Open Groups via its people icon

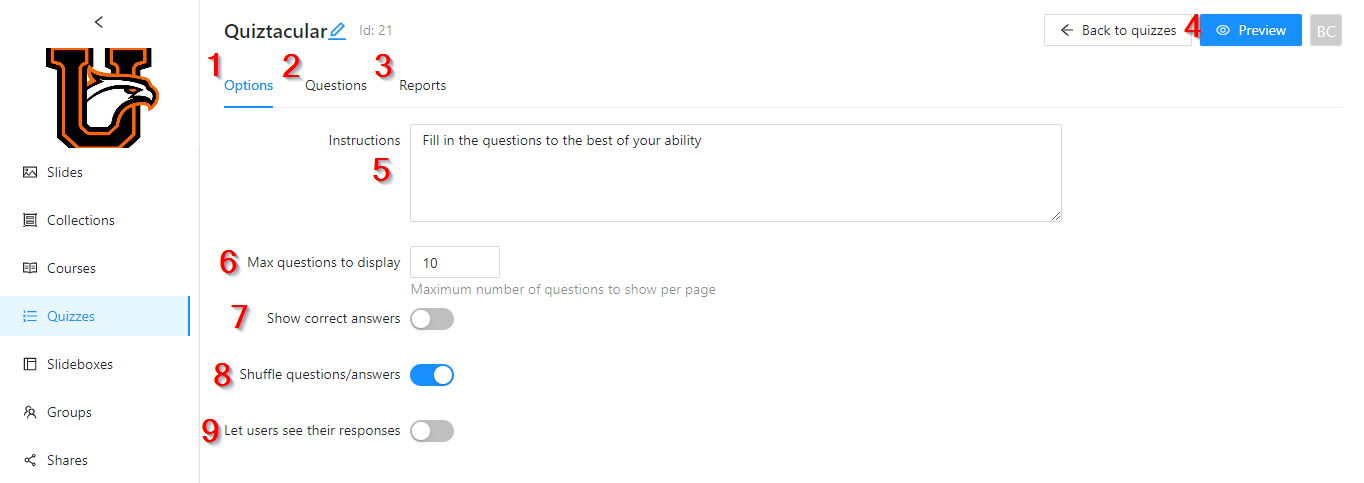pyautogui.click(x=30, y=412)
